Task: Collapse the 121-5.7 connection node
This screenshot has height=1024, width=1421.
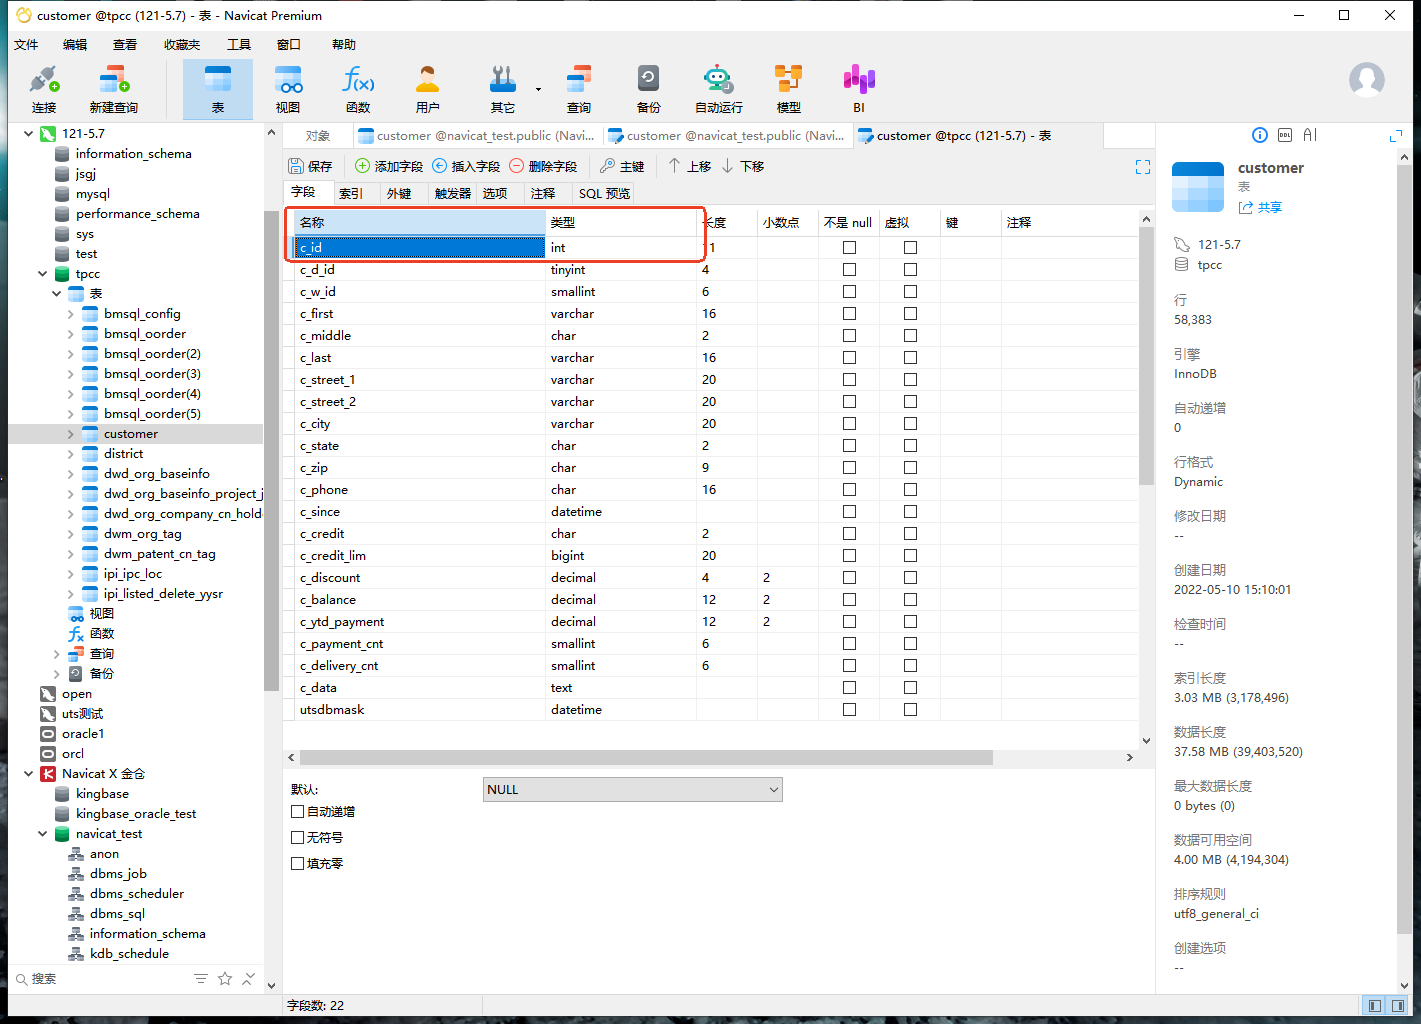Action: (x=28, y=133)
